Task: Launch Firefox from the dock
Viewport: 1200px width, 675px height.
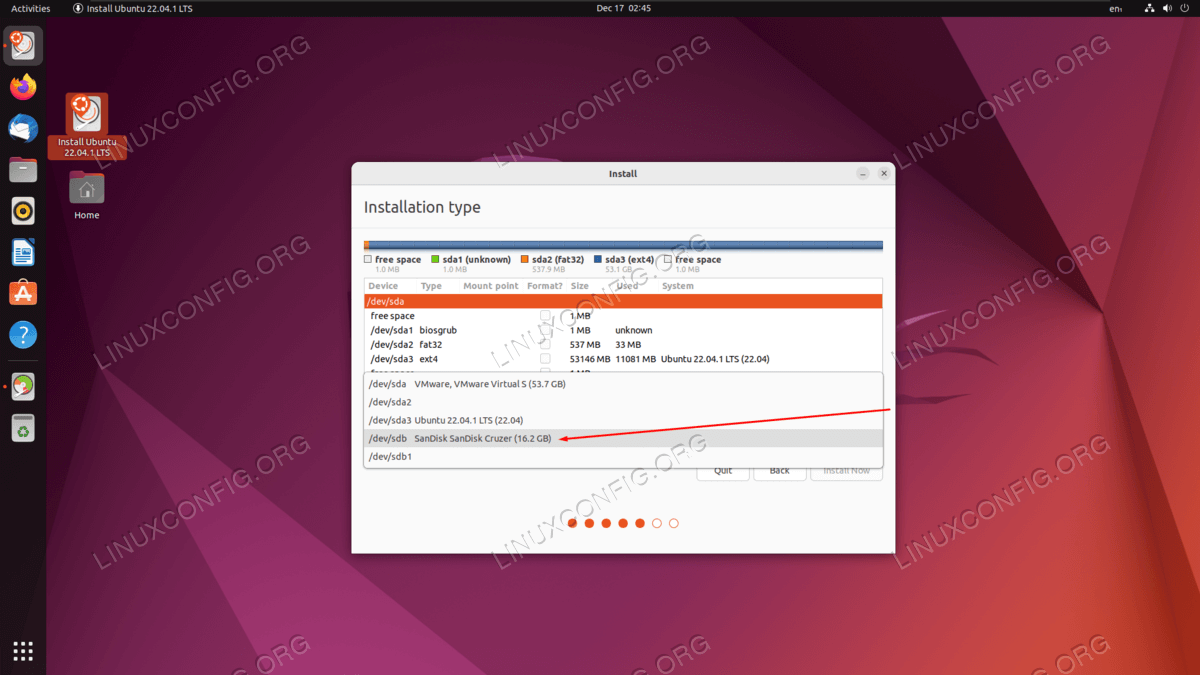Action: [23, 87]
